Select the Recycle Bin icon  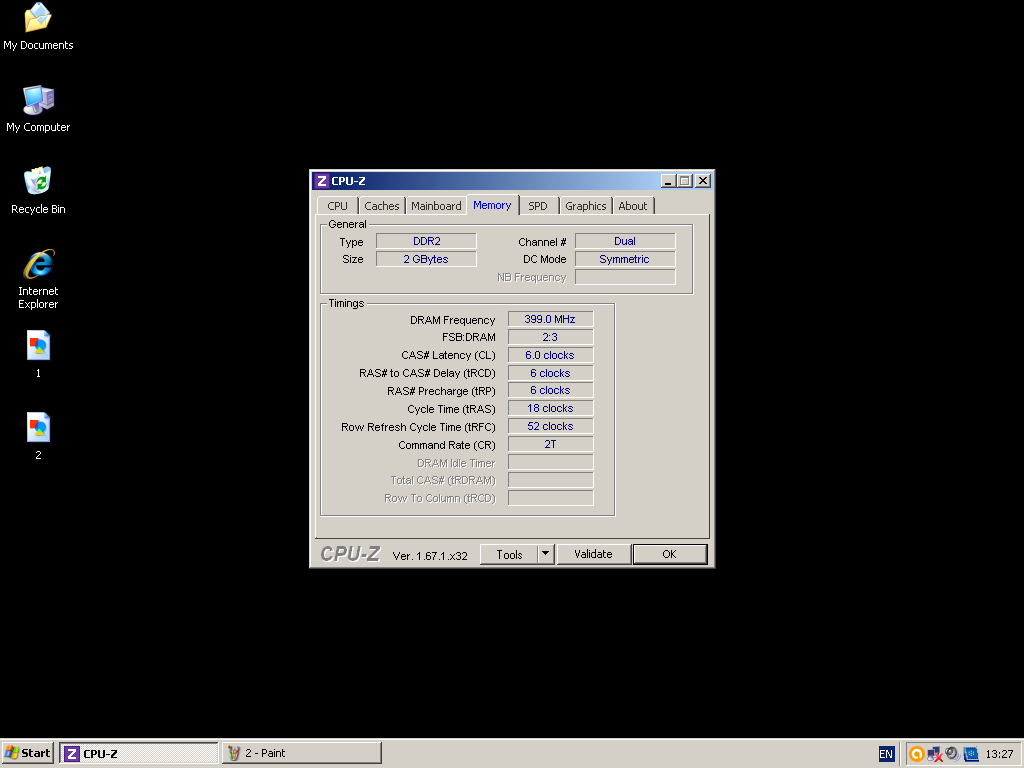point(38,191)
